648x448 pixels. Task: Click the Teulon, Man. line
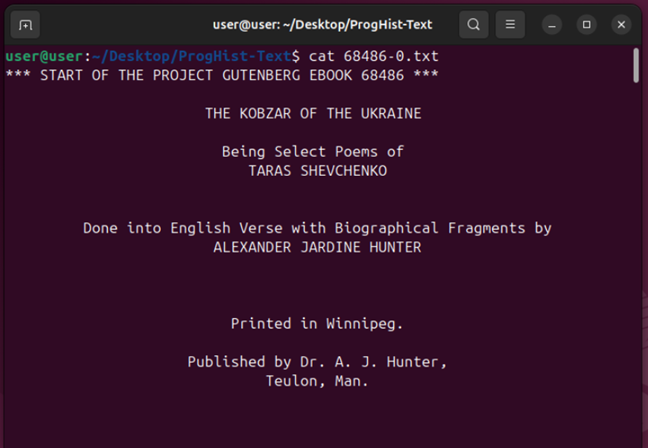pos(317,381)
